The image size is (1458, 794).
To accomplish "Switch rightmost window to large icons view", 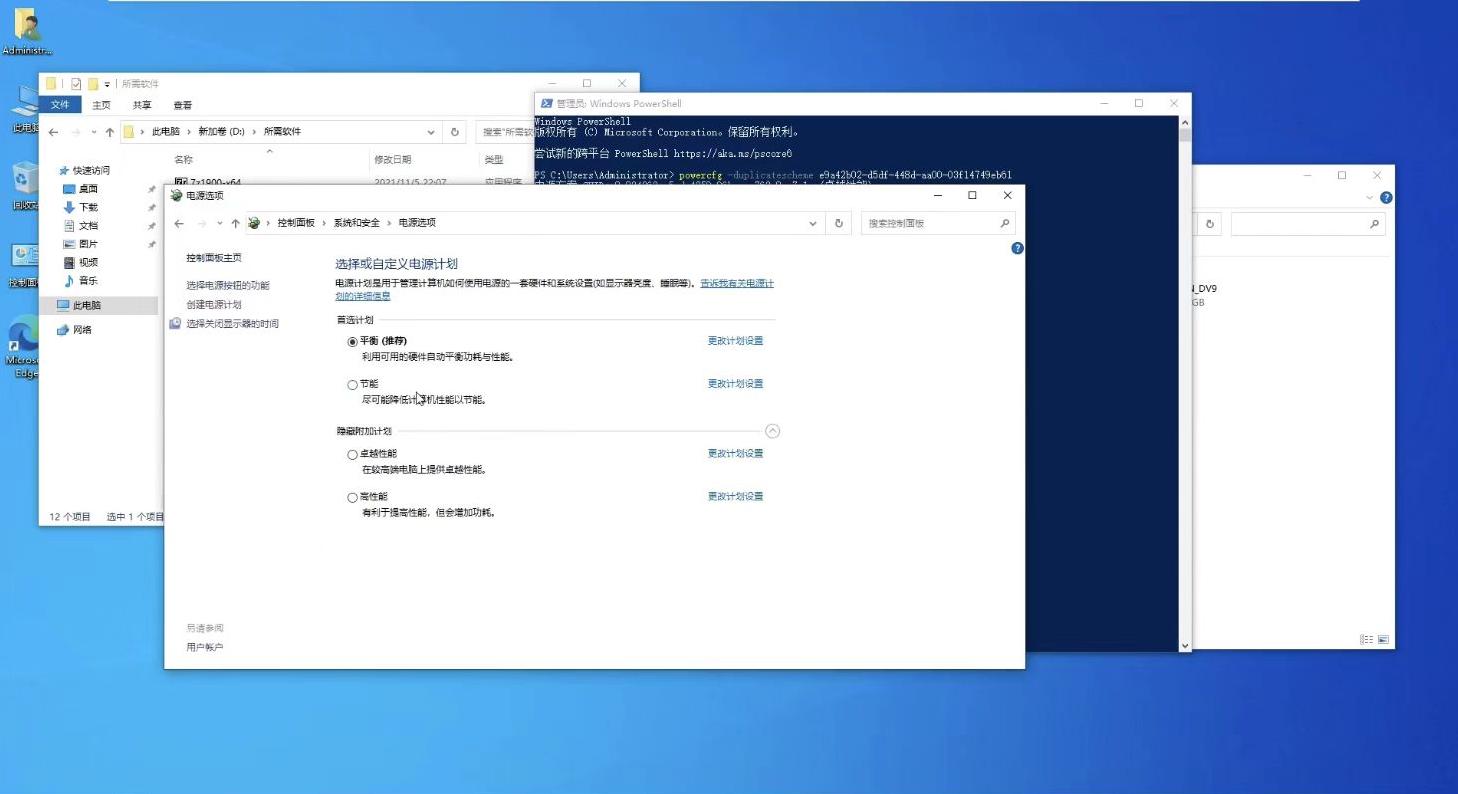I will [x=1383, y=639].
